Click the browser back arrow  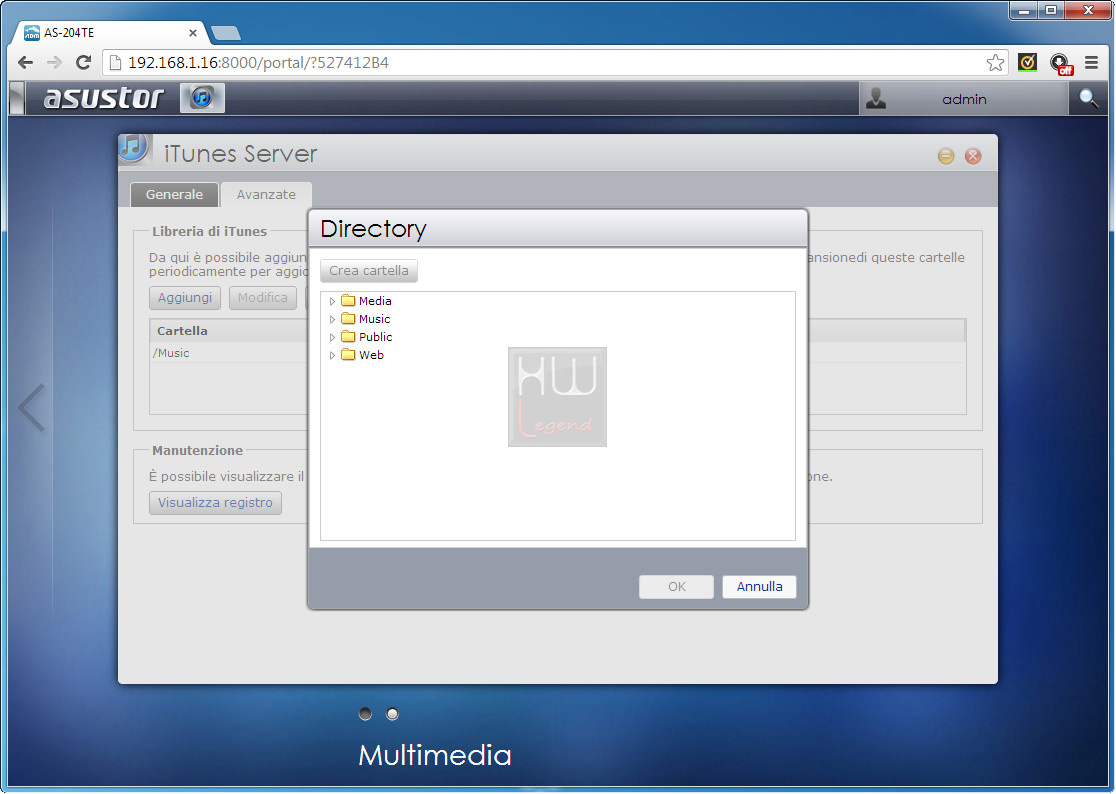tap(26, 63)
